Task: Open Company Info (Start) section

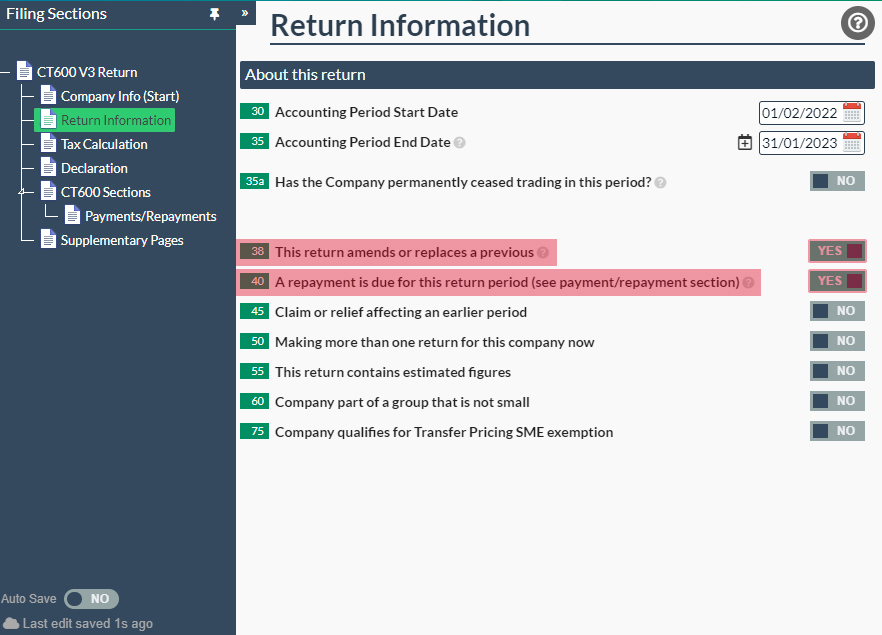Action: click(x=120, y=96)
